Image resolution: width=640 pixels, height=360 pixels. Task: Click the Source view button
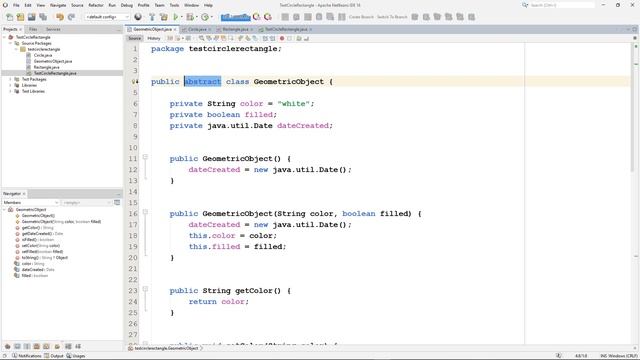pos(134,38)
